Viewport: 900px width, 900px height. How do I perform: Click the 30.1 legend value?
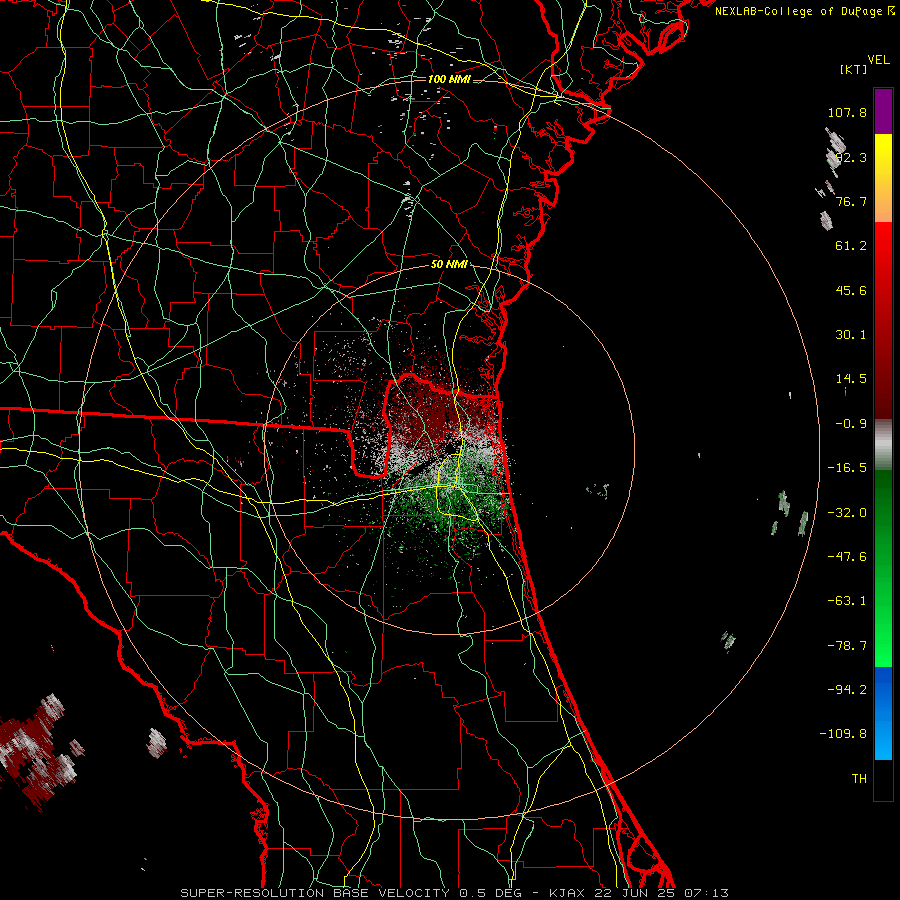click(x=851, y=335)
